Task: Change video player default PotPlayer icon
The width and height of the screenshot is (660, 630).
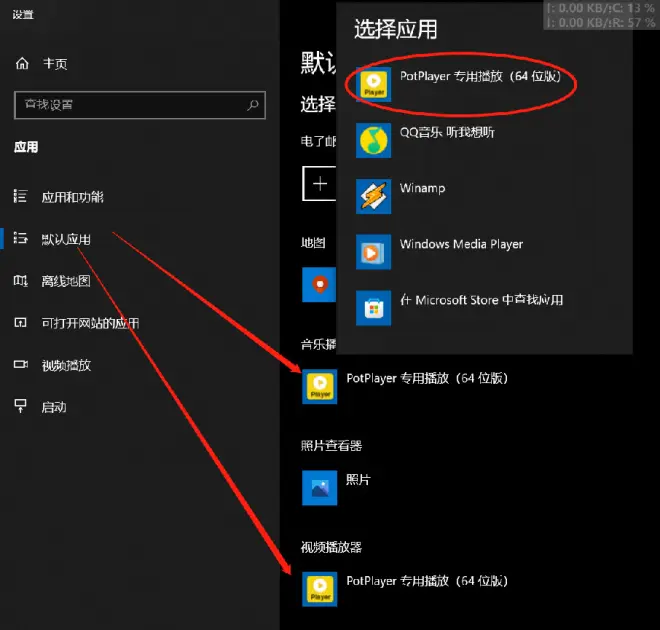Action: click(x=319, y=589)
